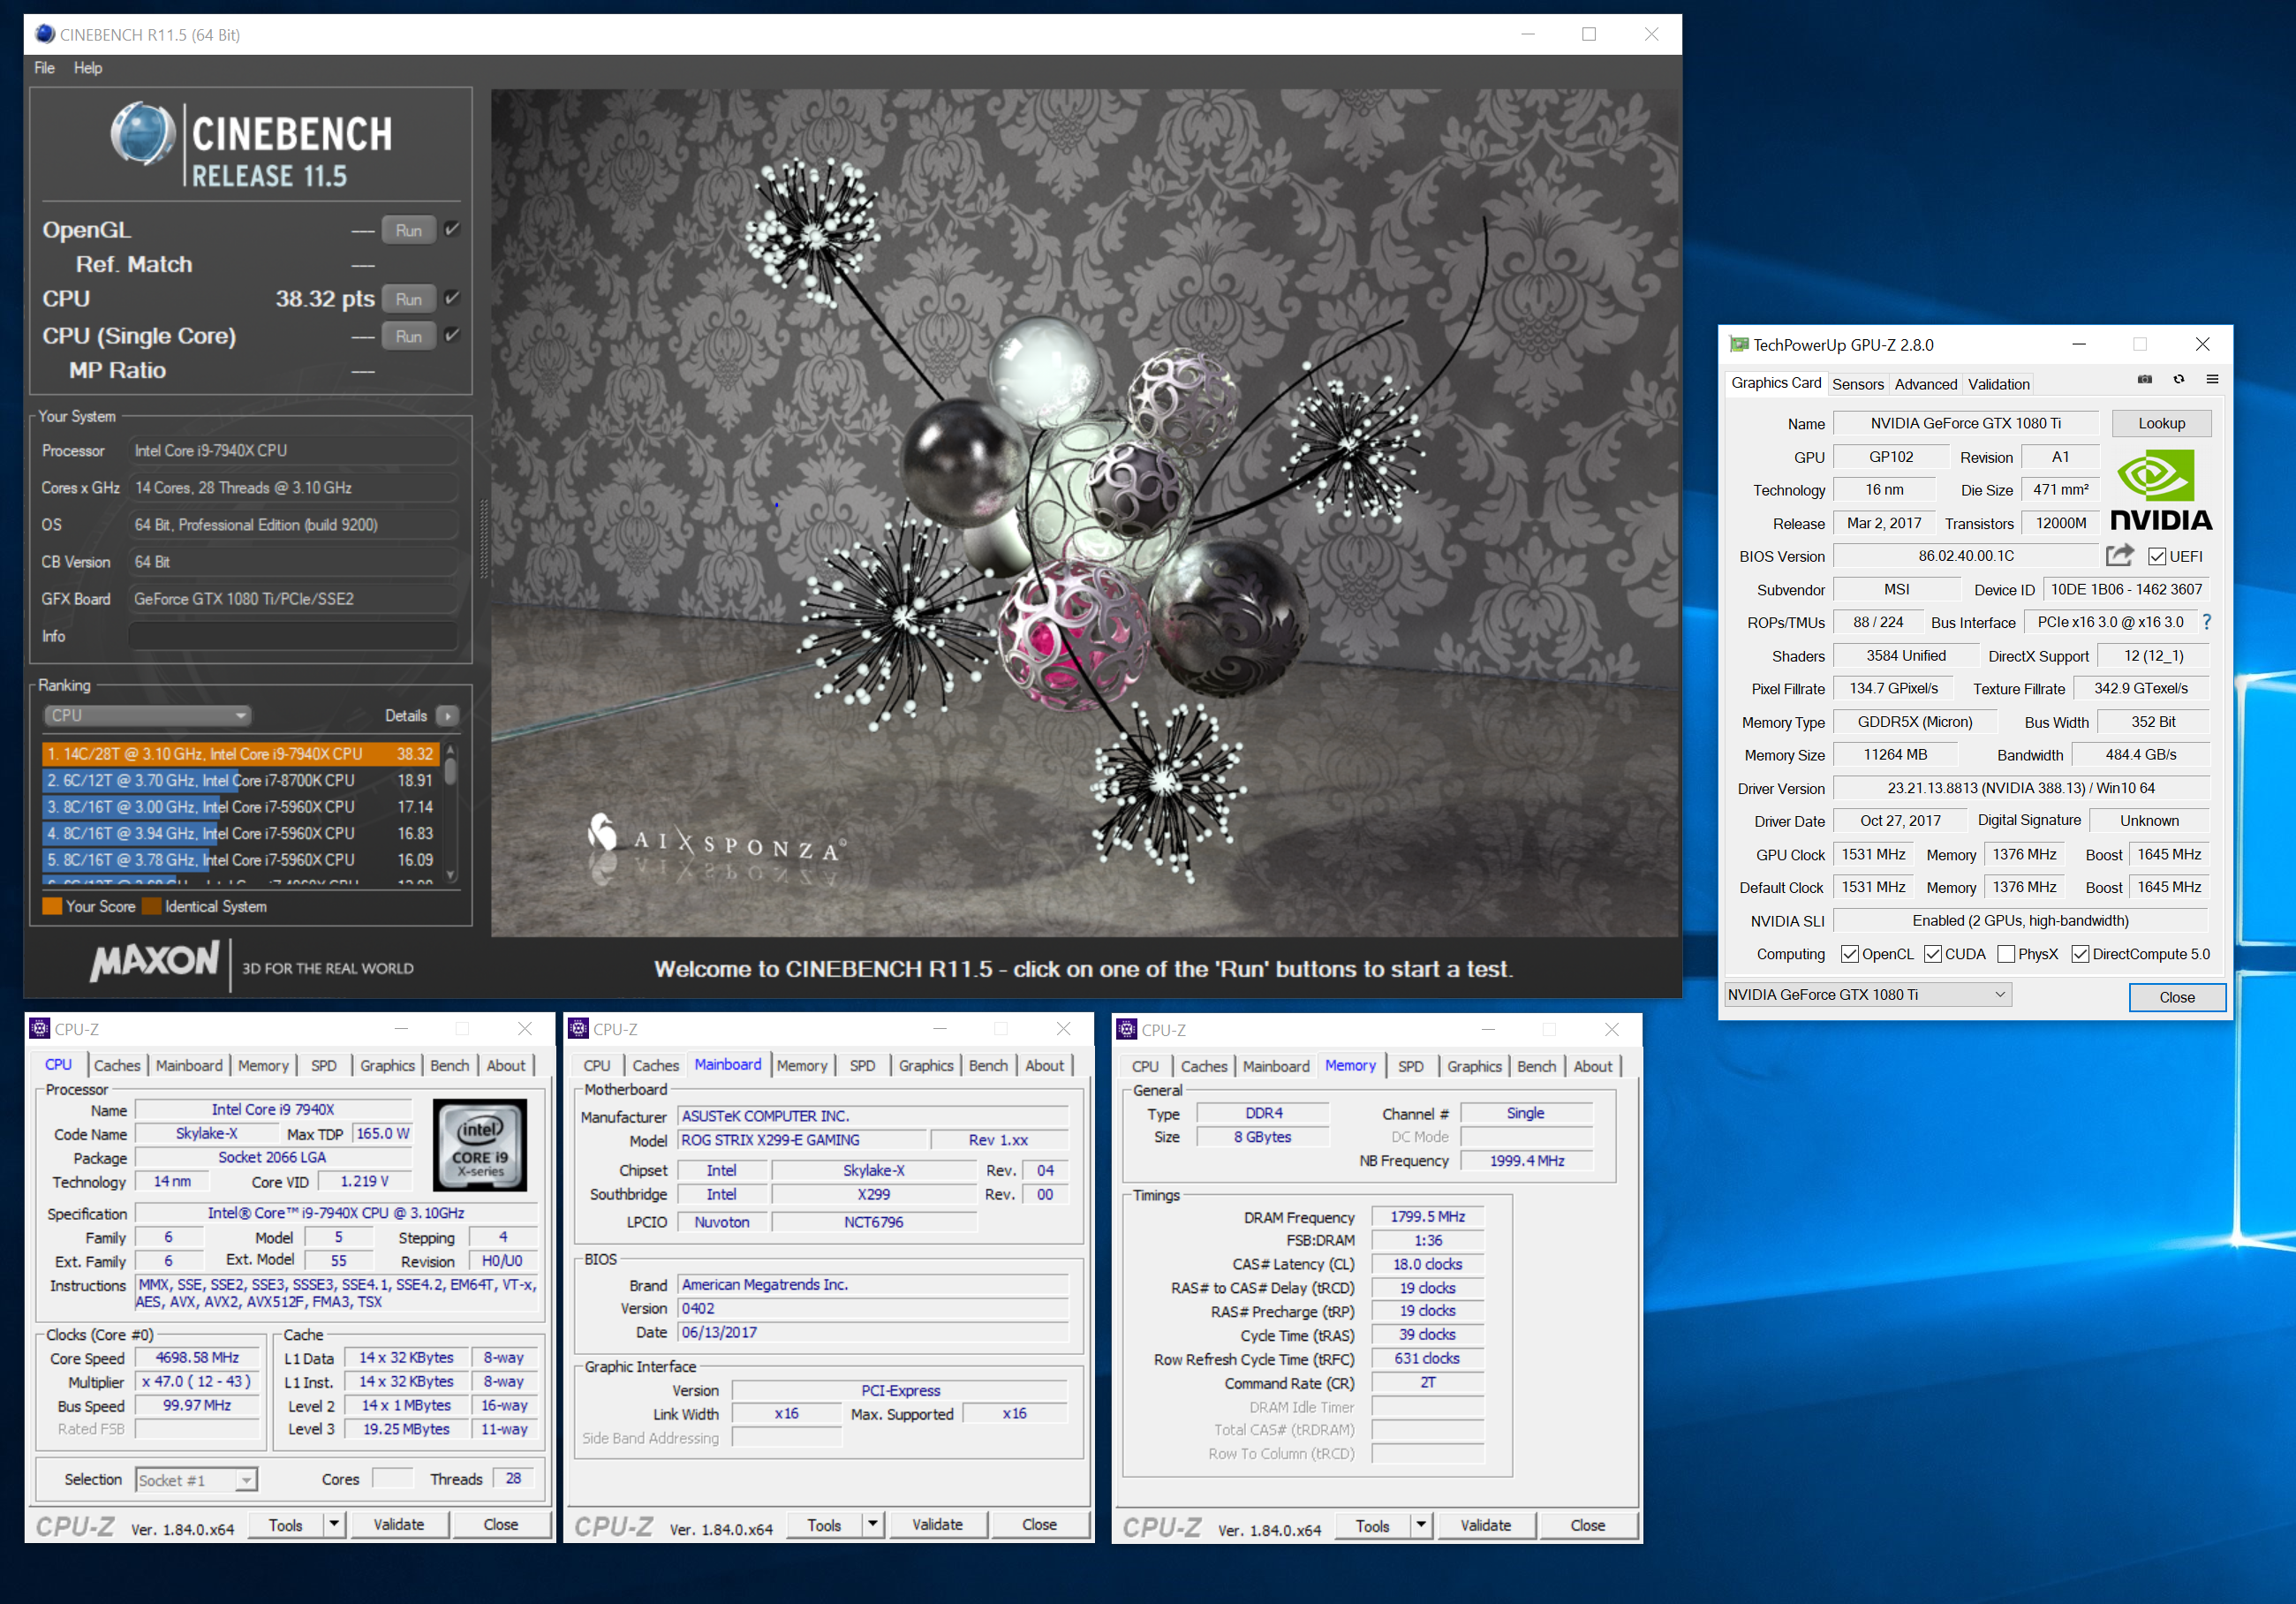
Task: Select ranking row 8C/16T @ 3.94 GHz
Action: click(x=240, y=833)
